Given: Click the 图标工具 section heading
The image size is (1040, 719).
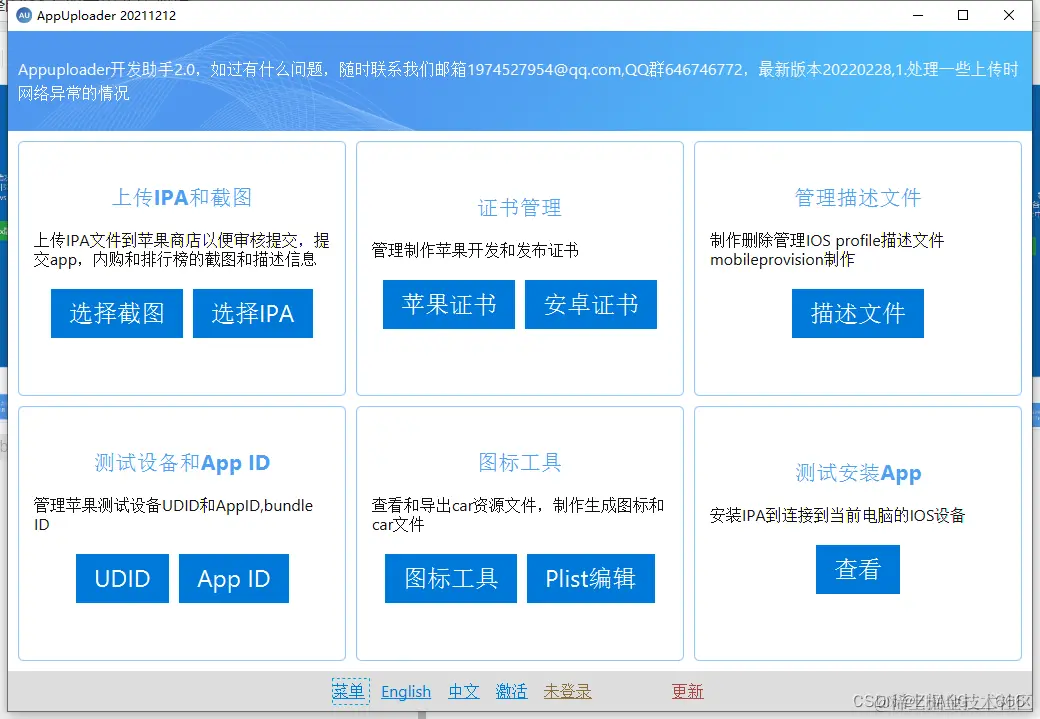Looking at the screenshot, I should coord(520,462).
